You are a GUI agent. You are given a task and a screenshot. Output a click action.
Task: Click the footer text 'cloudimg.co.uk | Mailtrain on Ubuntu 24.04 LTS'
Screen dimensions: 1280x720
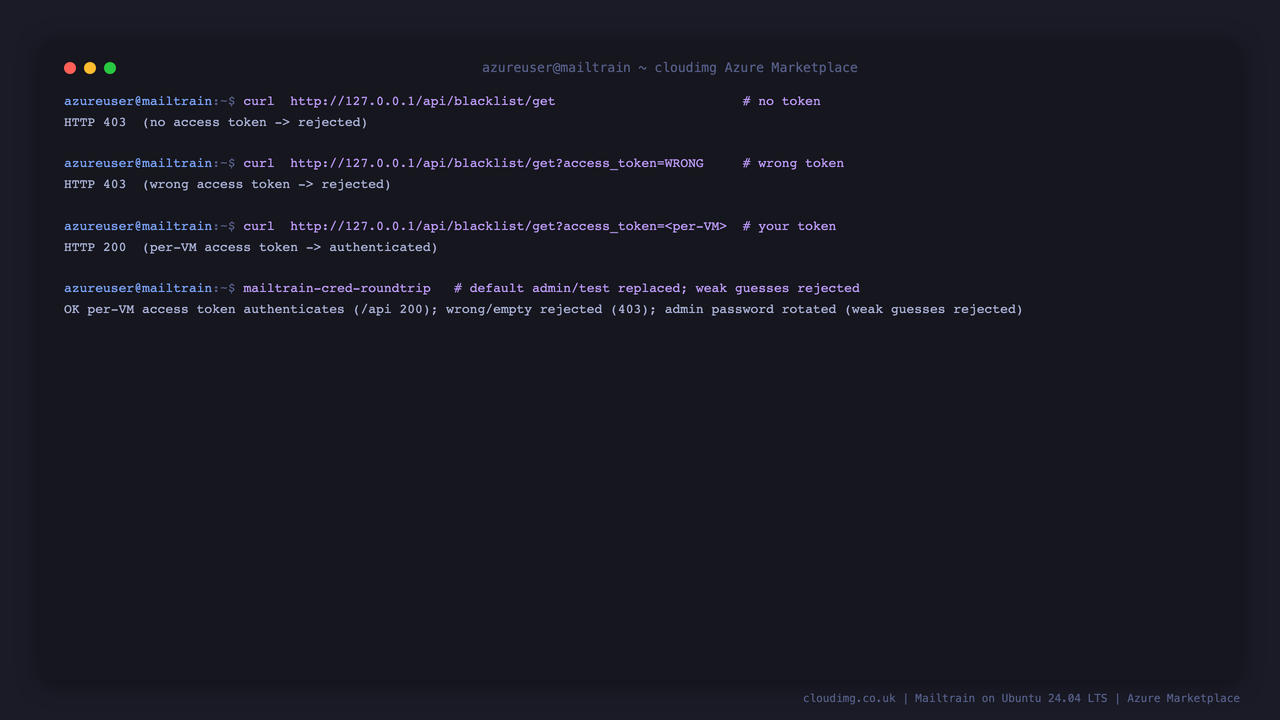coord(955,698)
